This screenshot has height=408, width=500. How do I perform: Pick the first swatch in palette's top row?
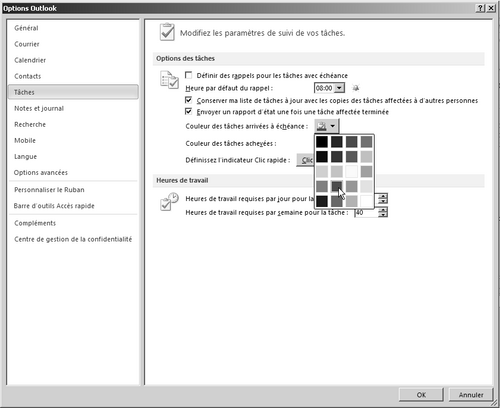tap(322, 142)
